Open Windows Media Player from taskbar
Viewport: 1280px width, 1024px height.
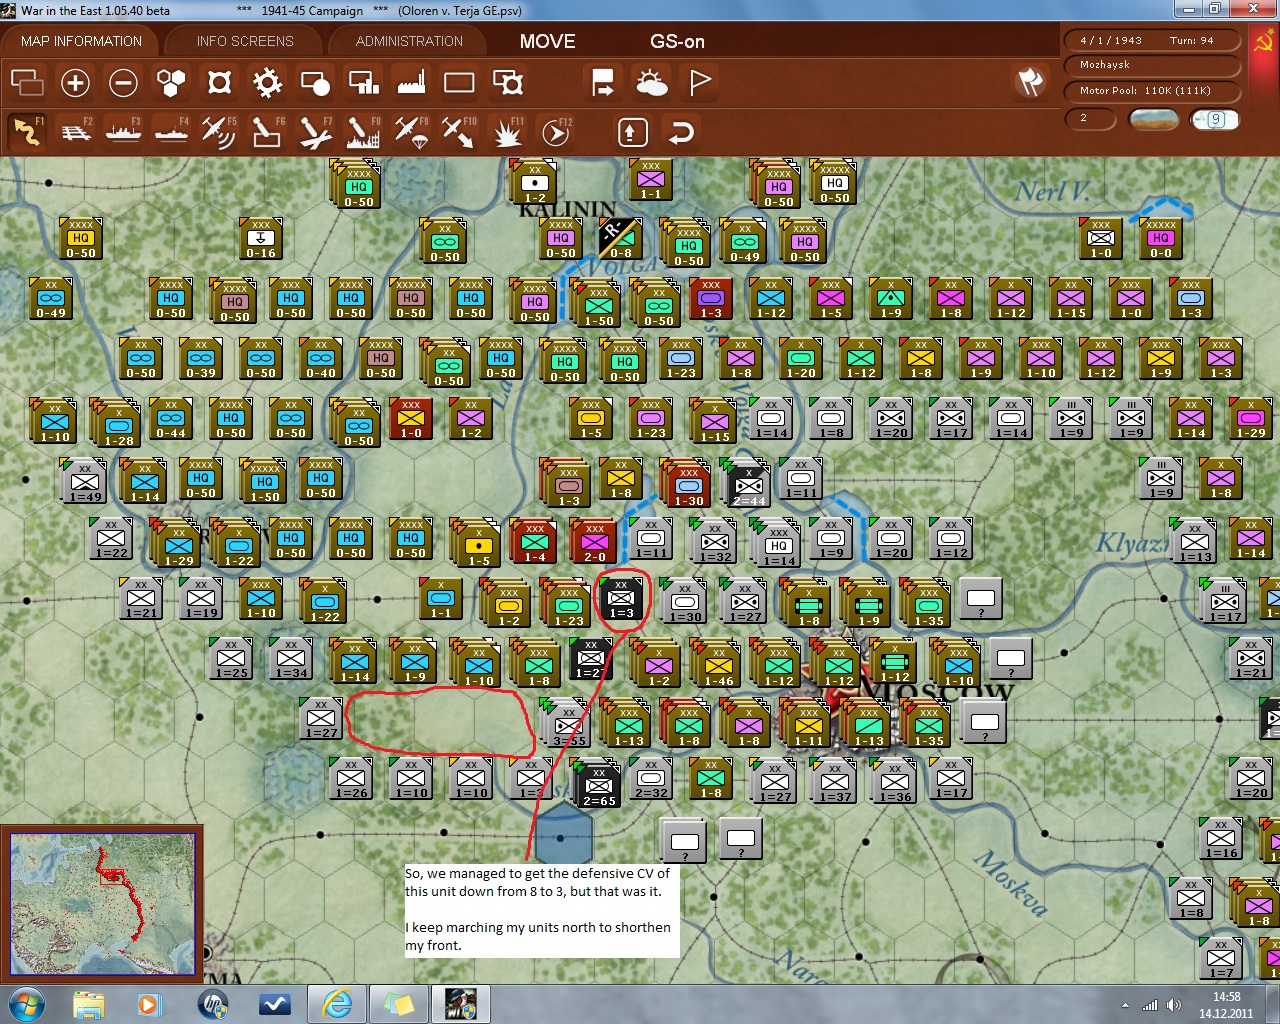(x=149, y=1003)
